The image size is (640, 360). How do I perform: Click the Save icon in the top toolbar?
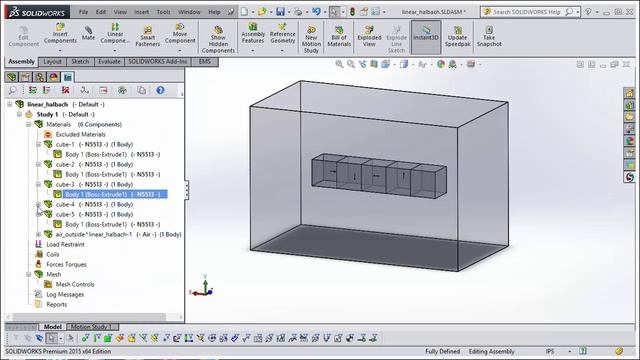[x=280, y=12]
